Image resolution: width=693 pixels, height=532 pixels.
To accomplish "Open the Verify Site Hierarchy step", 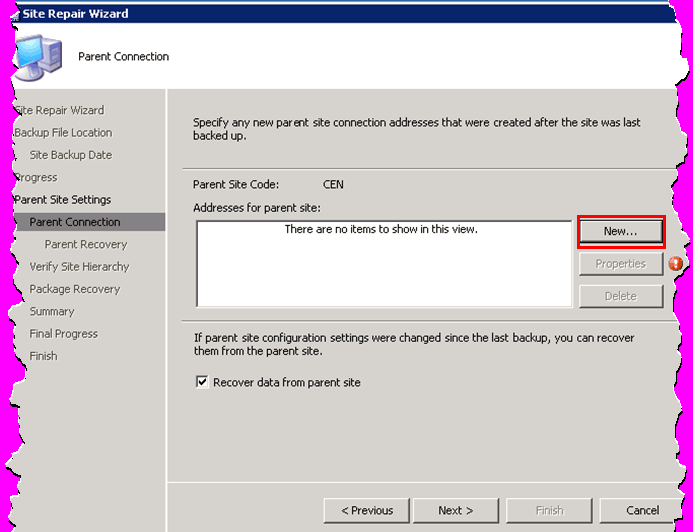I will click(x=80, y=267).
